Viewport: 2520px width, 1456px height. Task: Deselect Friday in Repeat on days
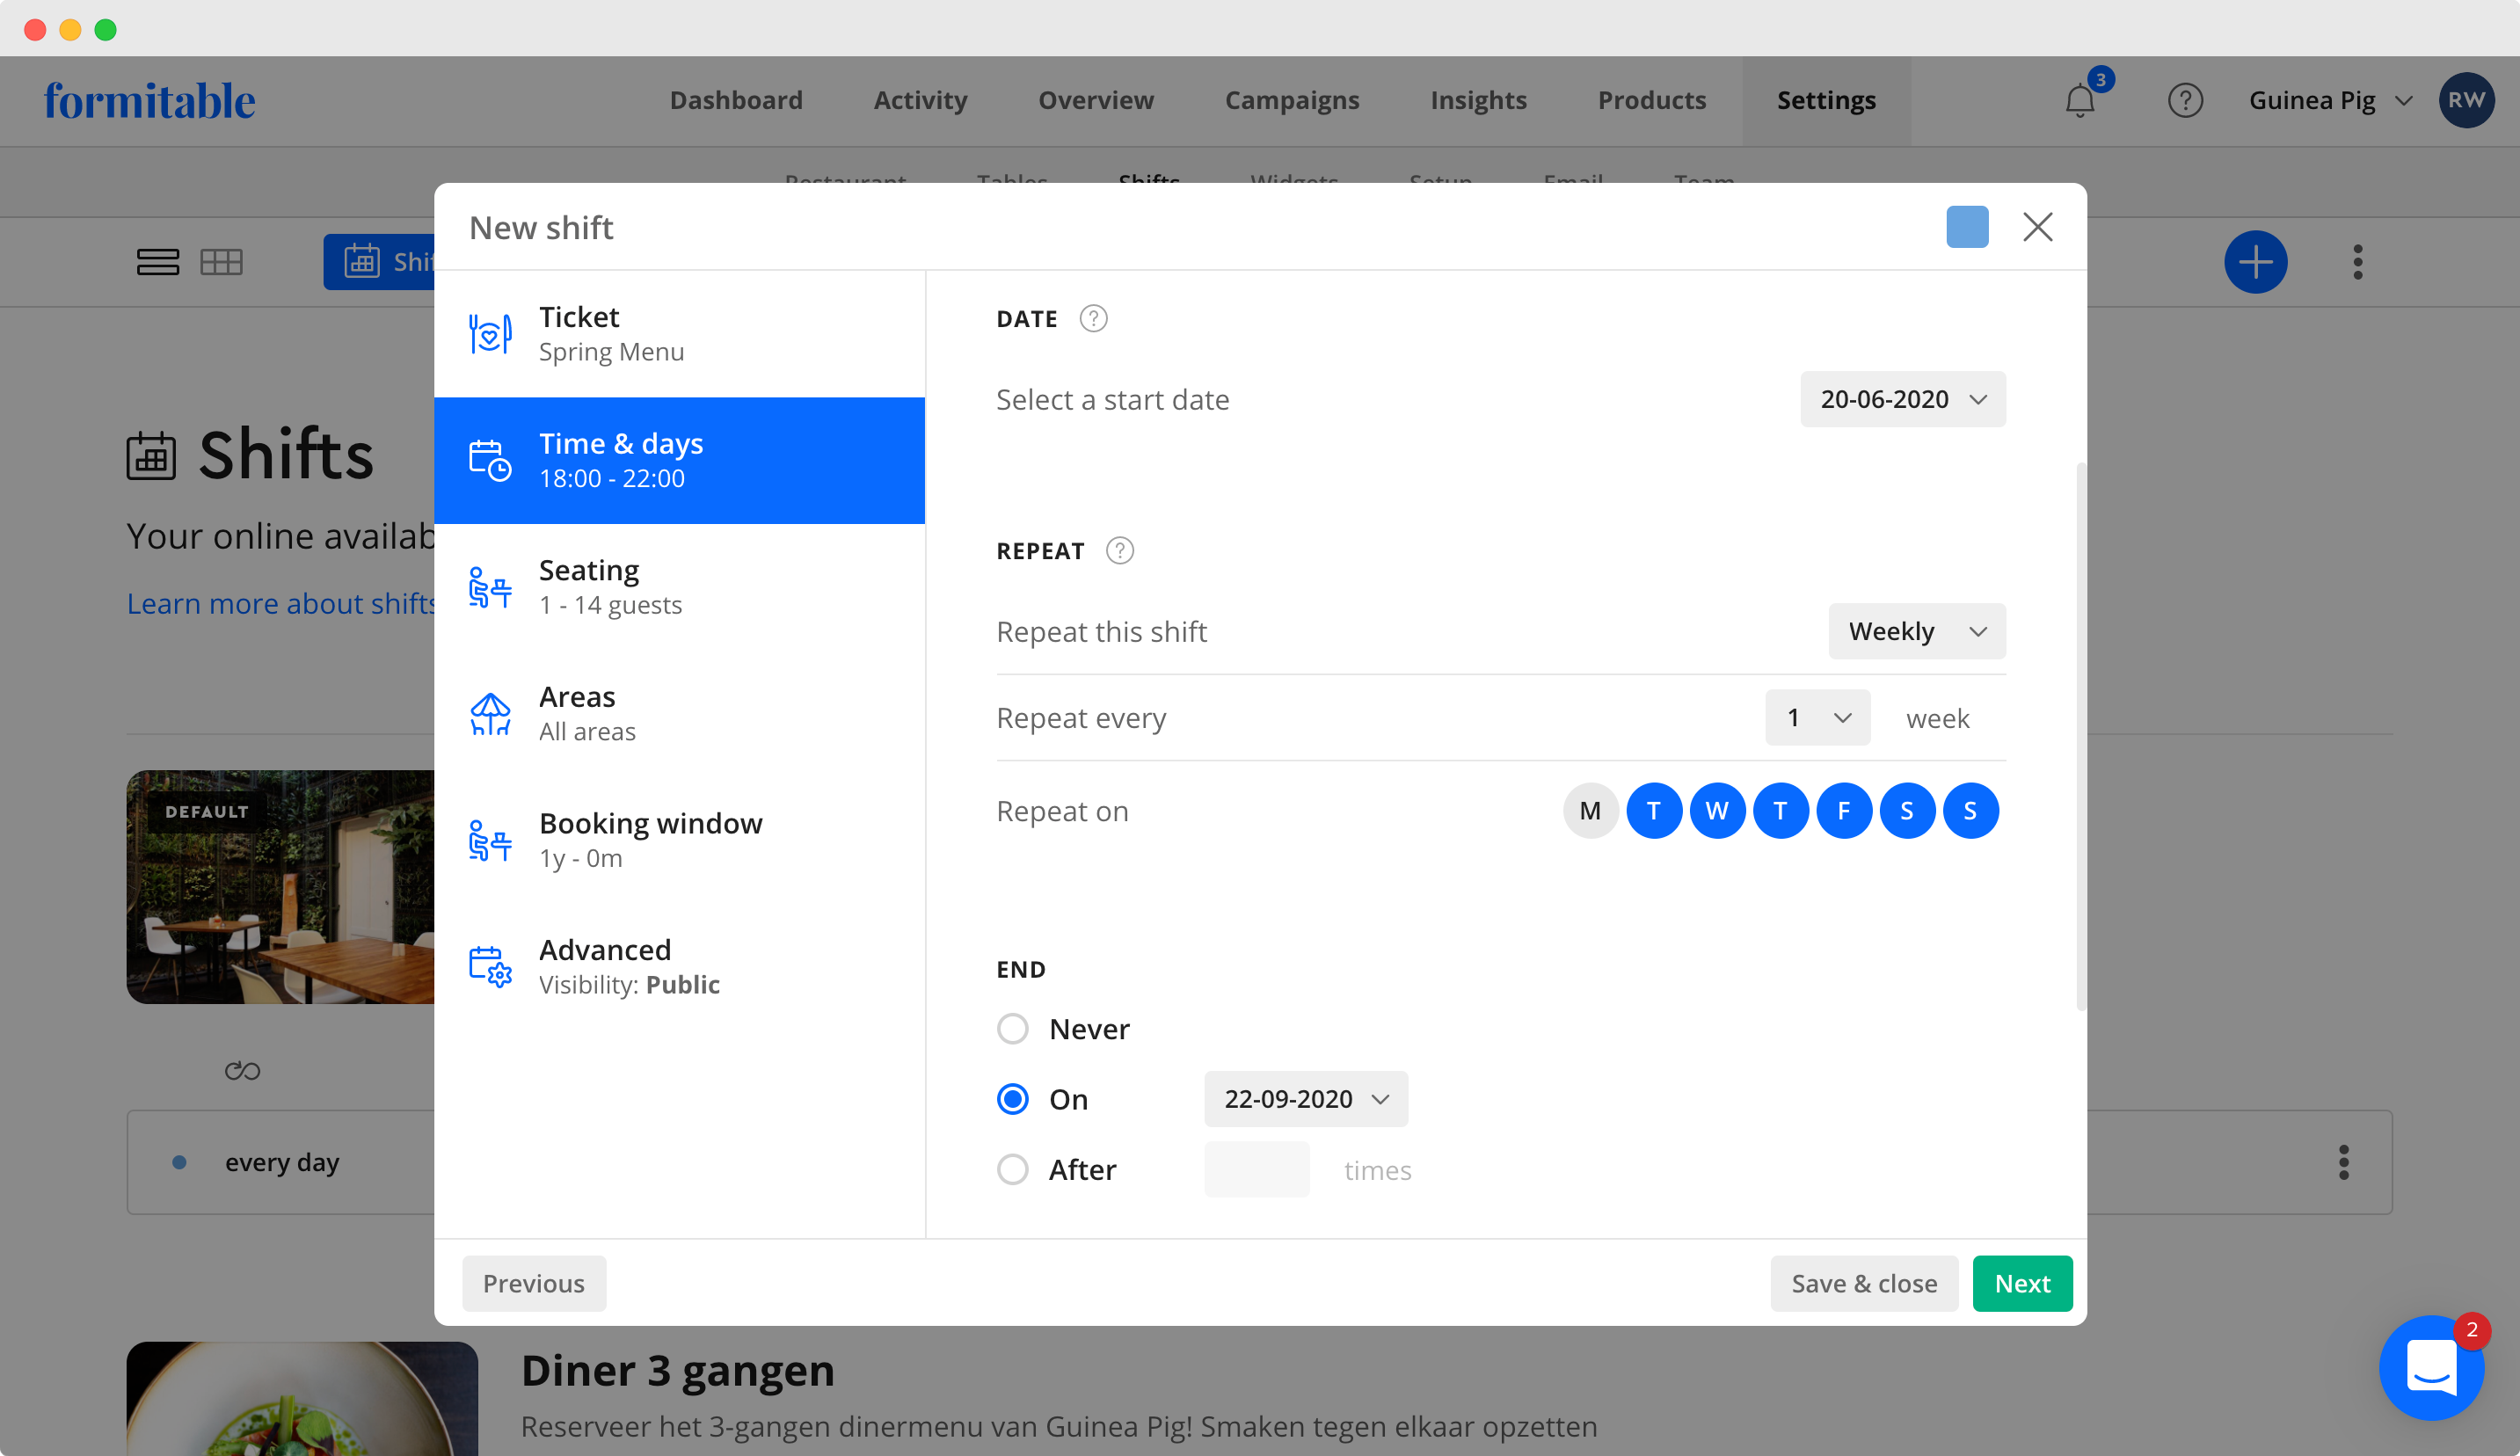pos(1843,811)
